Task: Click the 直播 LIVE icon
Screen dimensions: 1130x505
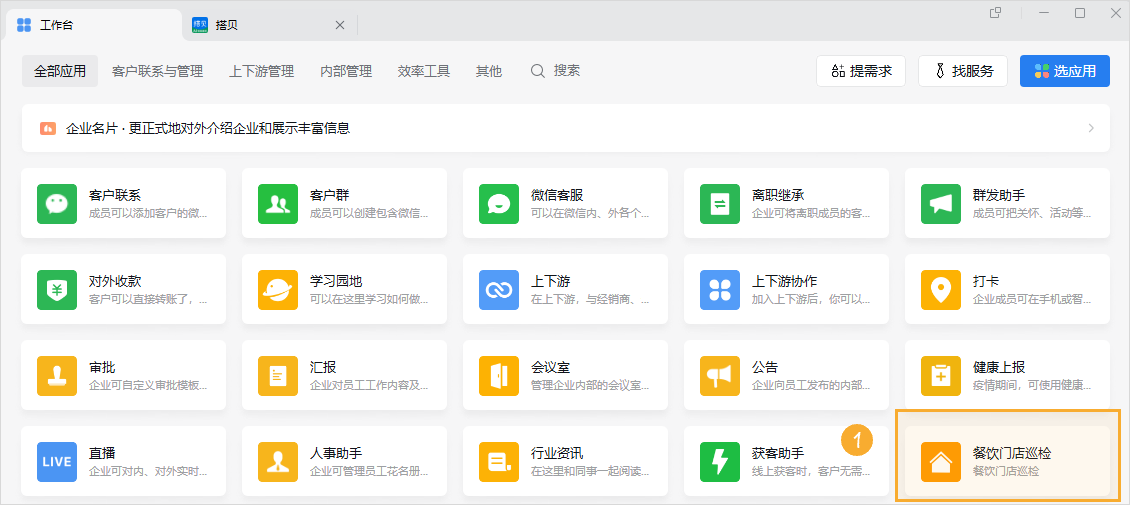Action: click(x=56, y=462)
